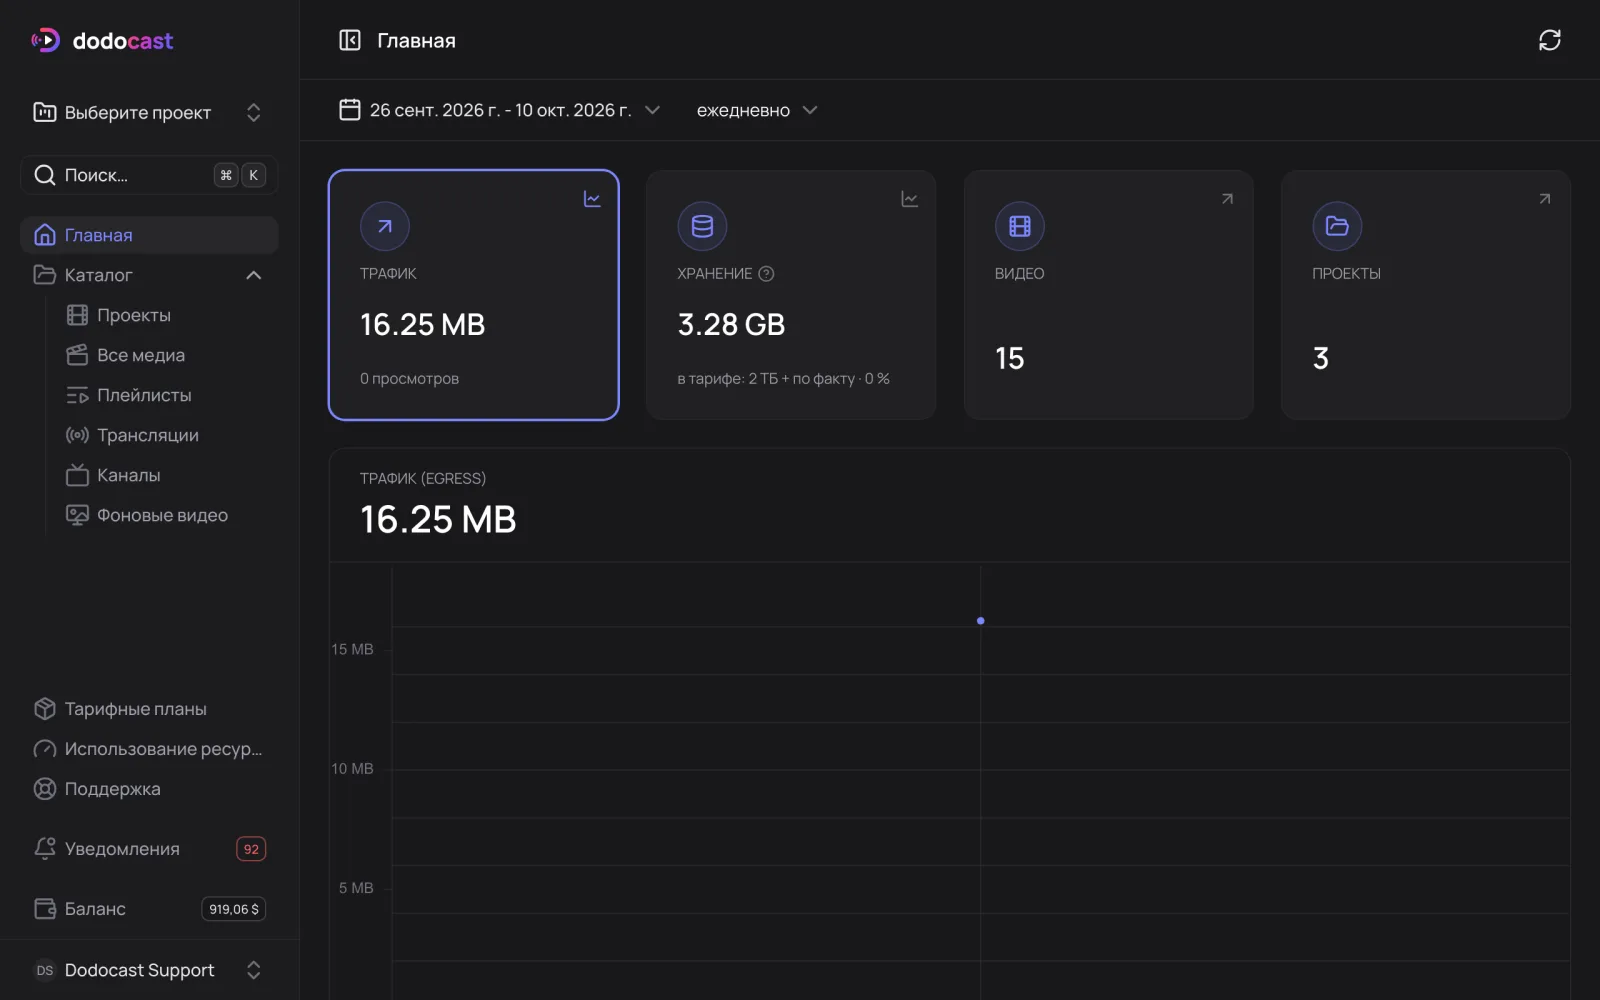Click the data point on traffic chart
This screenshot has width=1600, height=1000.
981,621
